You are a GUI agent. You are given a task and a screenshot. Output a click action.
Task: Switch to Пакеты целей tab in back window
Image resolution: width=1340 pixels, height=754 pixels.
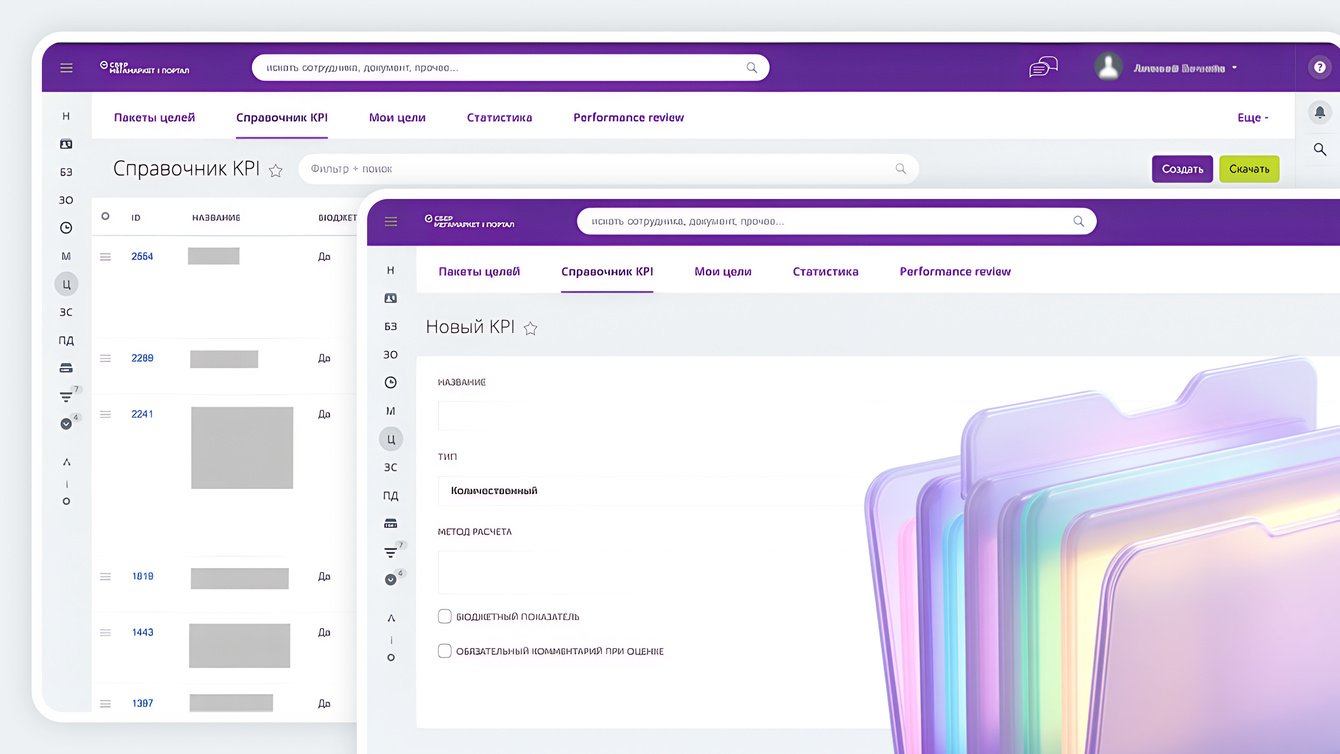pos(154,118)
